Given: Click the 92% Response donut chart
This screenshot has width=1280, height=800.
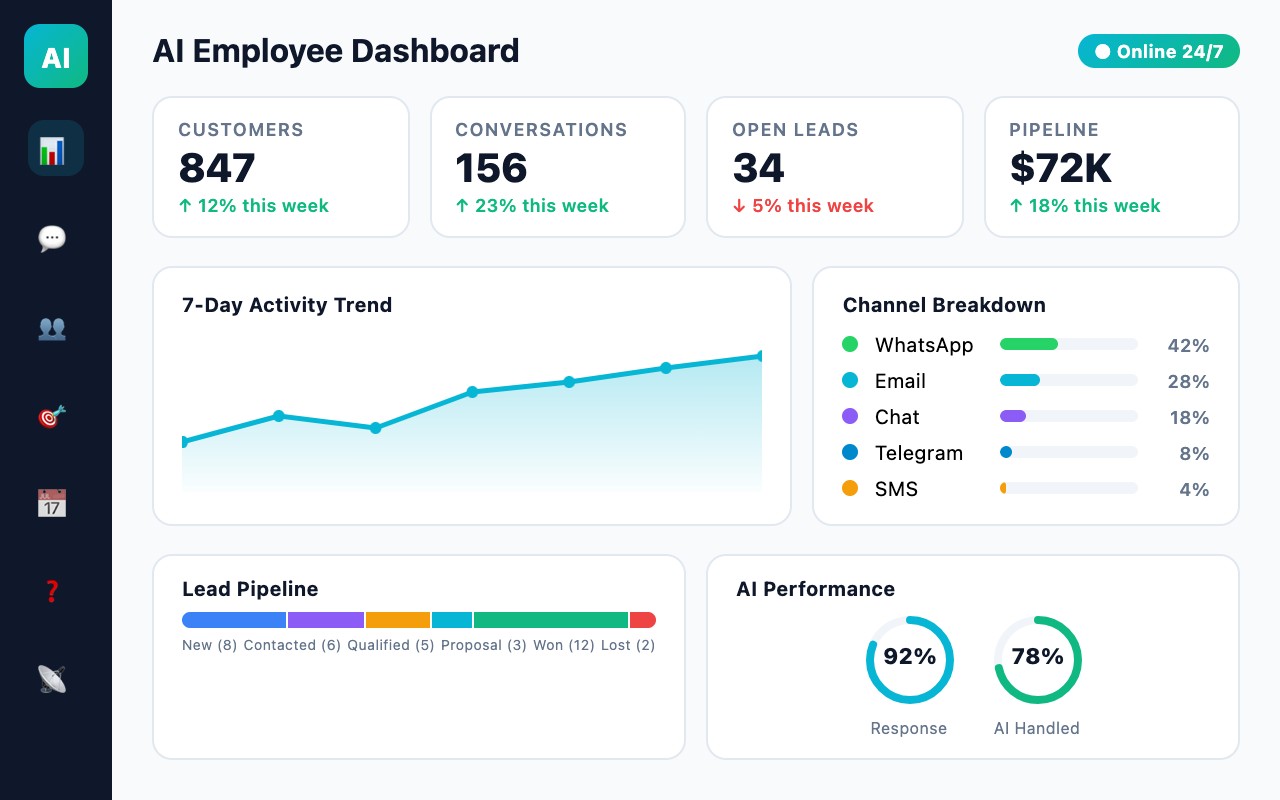Looking at the screenshot, I should (910, 659).
